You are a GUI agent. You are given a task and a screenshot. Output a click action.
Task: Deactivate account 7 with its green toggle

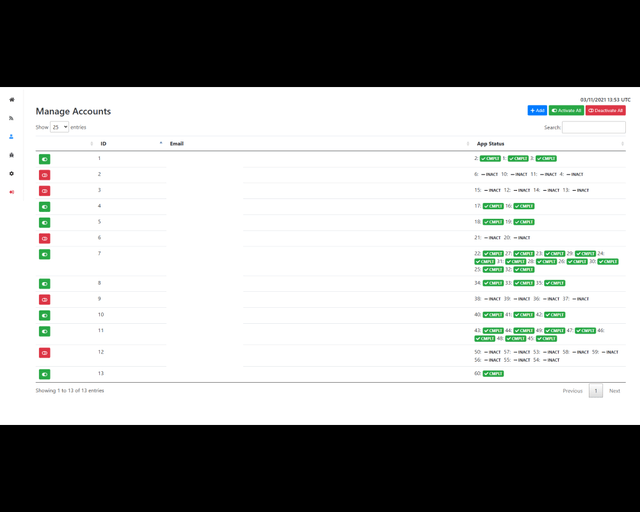(x=44, y=254)
